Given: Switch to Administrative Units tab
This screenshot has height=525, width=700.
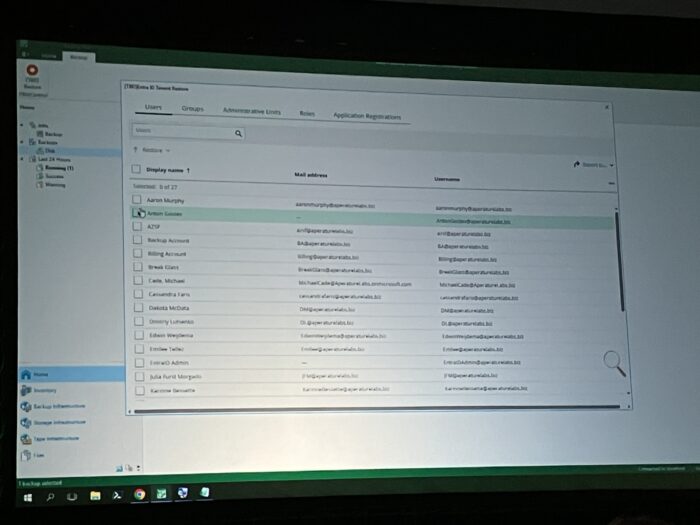Looking at the screenshot, I should (x=252, y=111).
